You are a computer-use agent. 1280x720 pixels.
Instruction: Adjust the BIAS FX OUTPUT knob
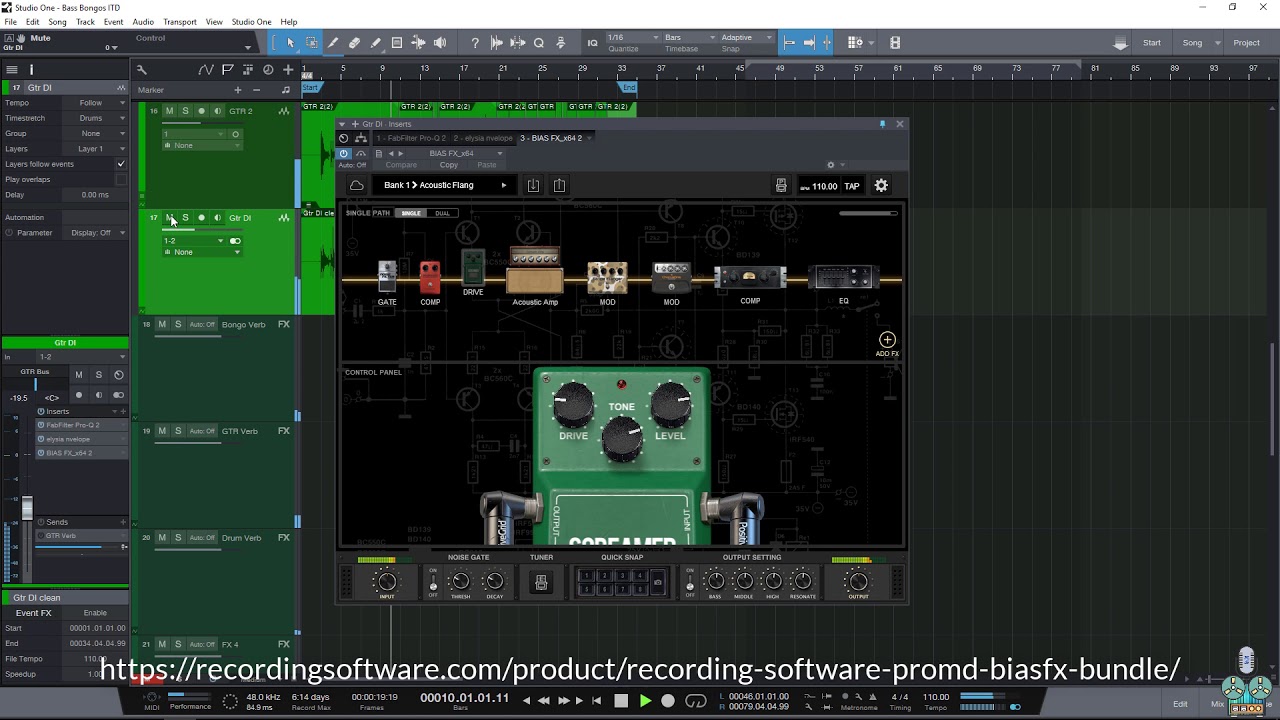click(x=858, y=581)
